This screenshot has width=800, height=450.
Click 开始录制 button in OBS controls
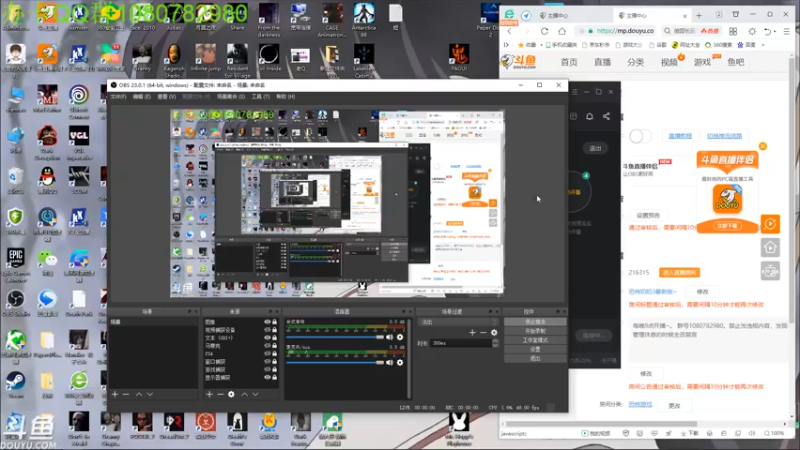tap(535, 331)
